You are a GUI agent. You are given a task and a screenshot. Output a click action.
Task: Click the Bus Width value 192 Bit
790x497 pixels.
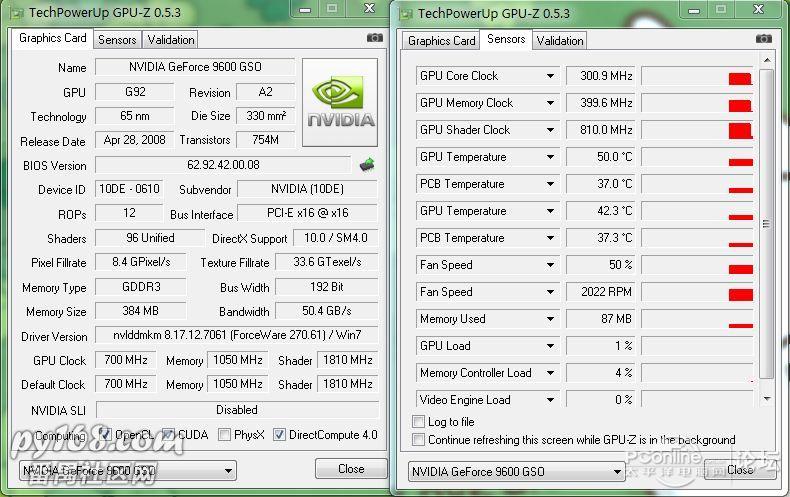click(x=326, y=287)
